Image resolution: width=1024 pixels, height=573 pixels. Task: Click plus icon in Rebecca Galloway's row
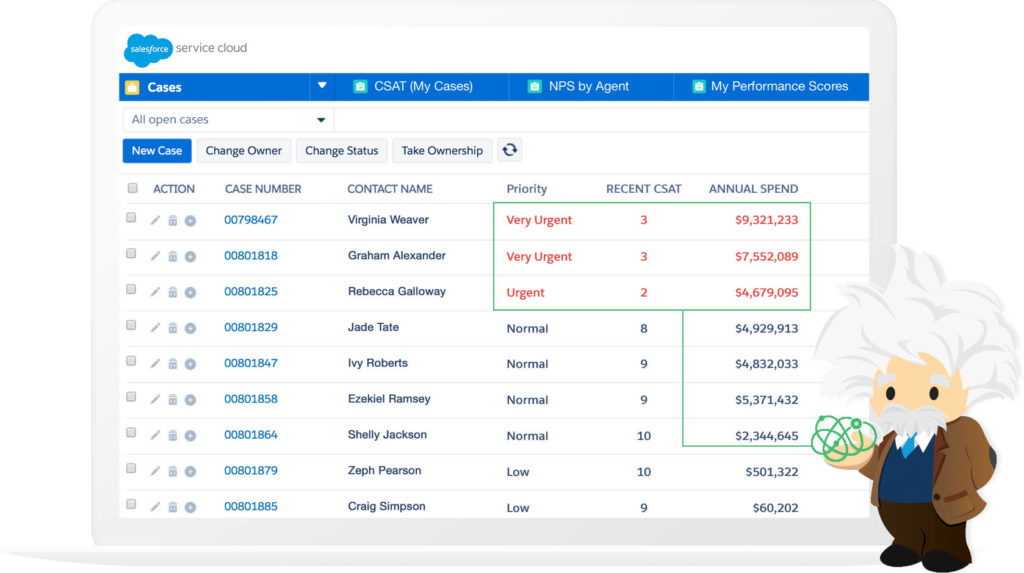[x=190, y=293]
